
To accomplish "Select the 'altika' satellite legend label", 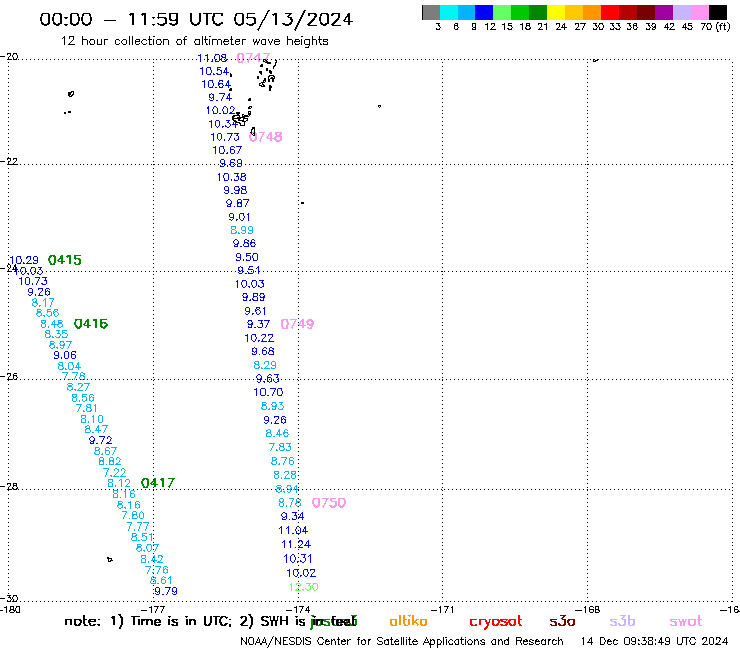I will coord(408,621).
